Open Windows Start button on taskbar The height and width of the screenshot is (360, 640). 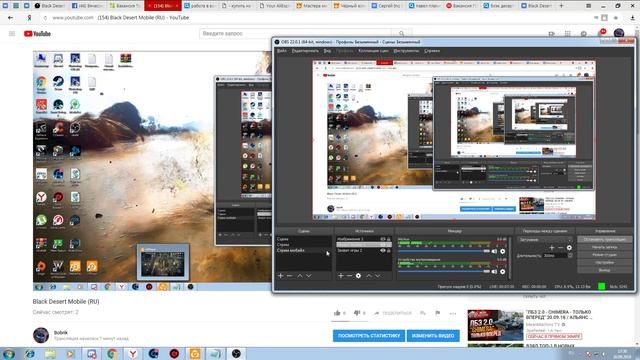point(8,354)
